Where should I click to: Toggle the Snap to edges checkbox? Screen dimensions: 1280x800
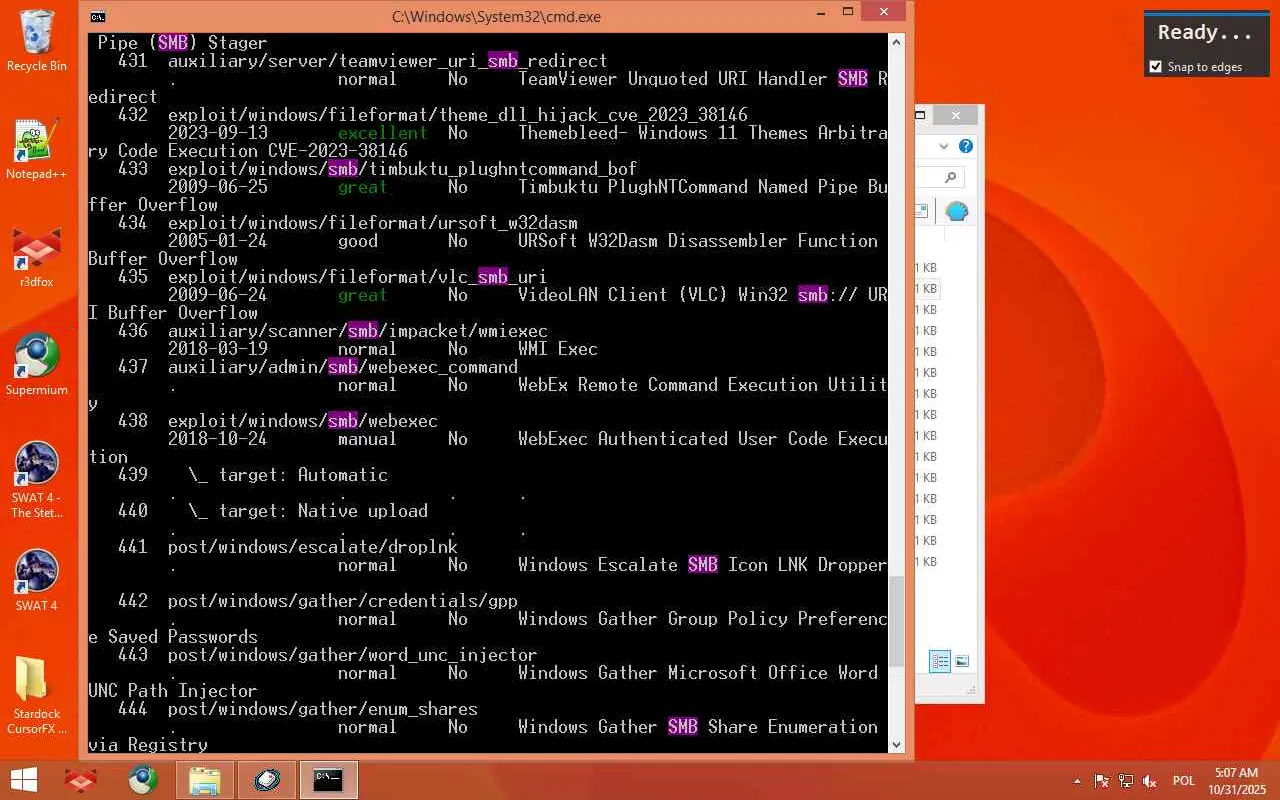click(1156, 67)
